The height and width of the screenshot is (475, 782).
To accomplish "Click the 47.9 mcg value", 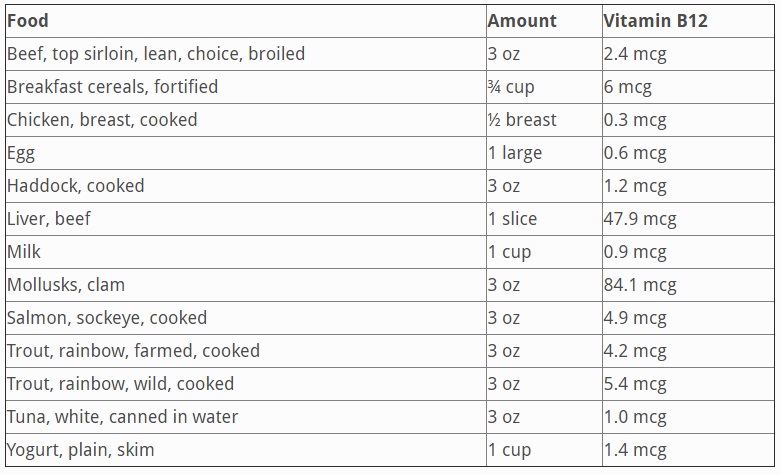I will [x=640, y=219].
